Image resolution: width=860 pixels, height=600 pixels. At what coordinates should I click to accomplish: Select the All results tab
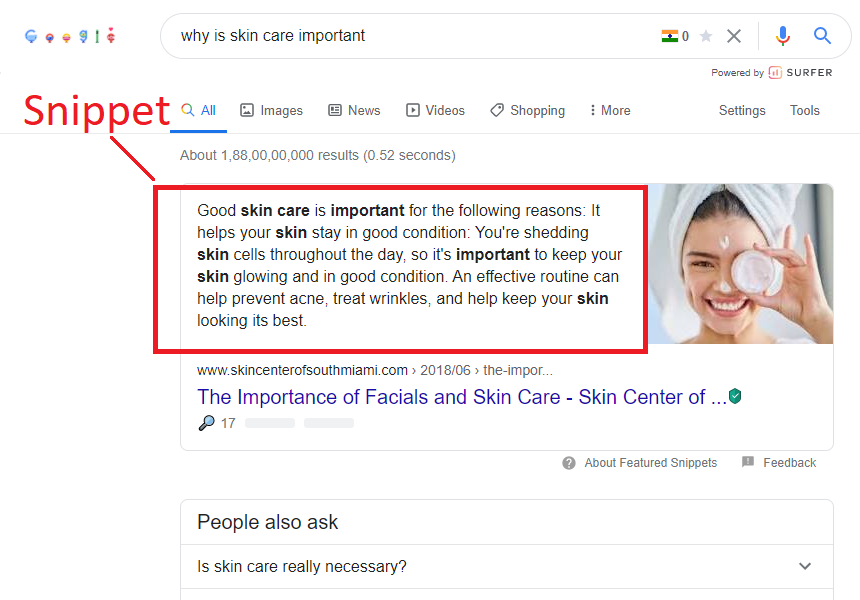199,110
